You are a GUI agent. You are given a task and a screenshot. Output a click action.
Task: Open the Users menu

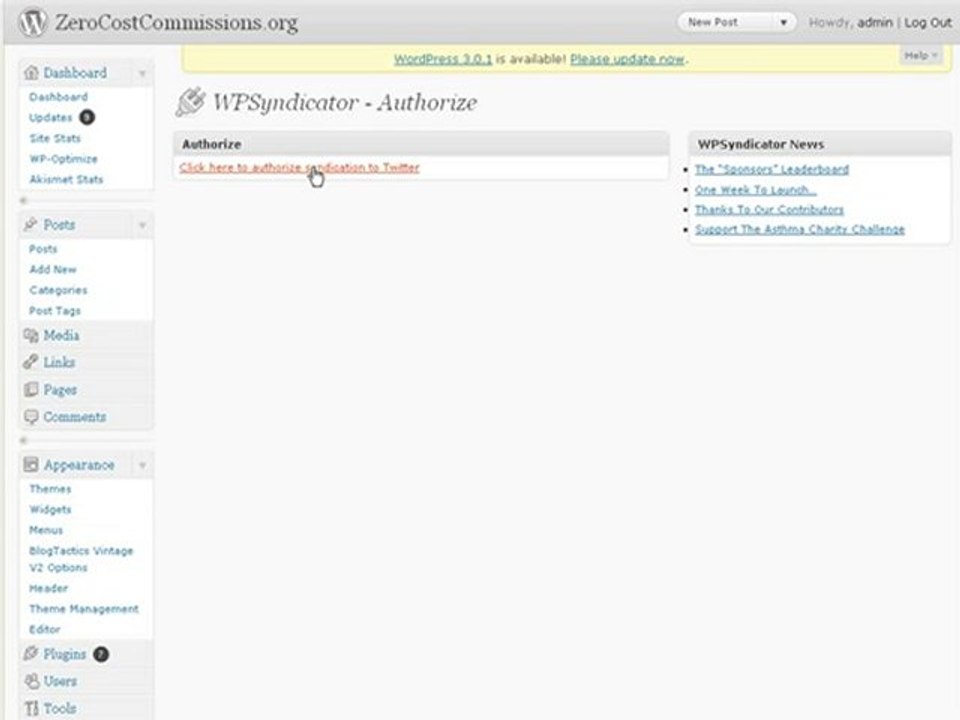60,681
